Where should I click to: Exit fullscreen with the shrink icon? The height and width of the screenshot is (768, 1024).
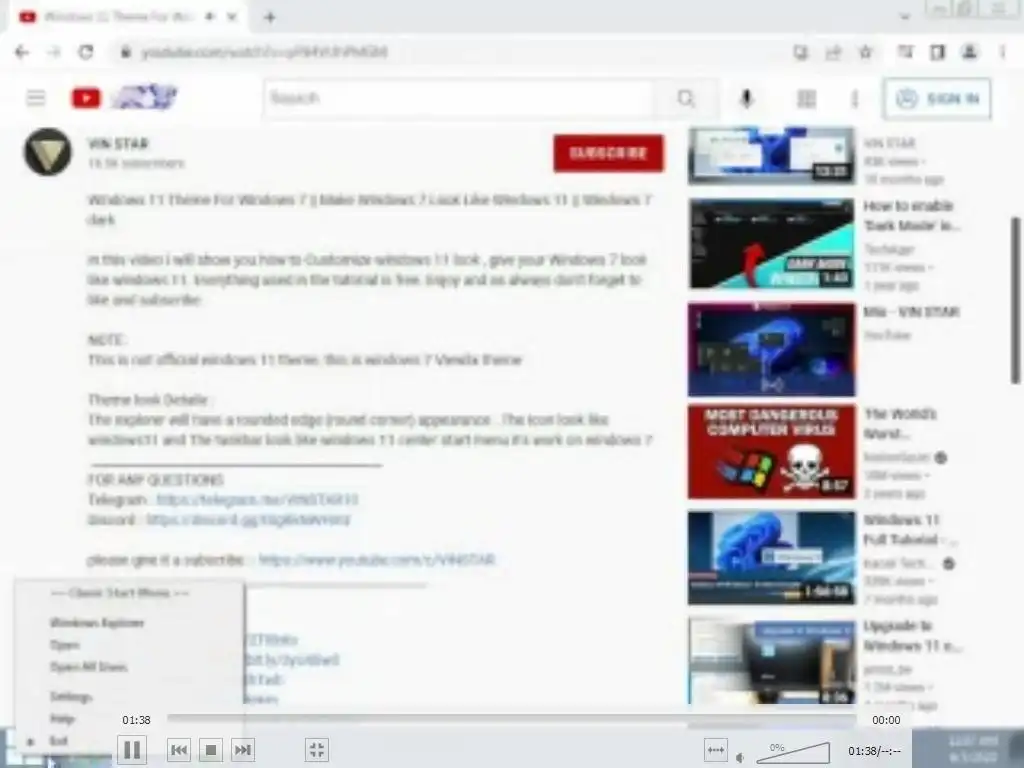pos(317,750)
